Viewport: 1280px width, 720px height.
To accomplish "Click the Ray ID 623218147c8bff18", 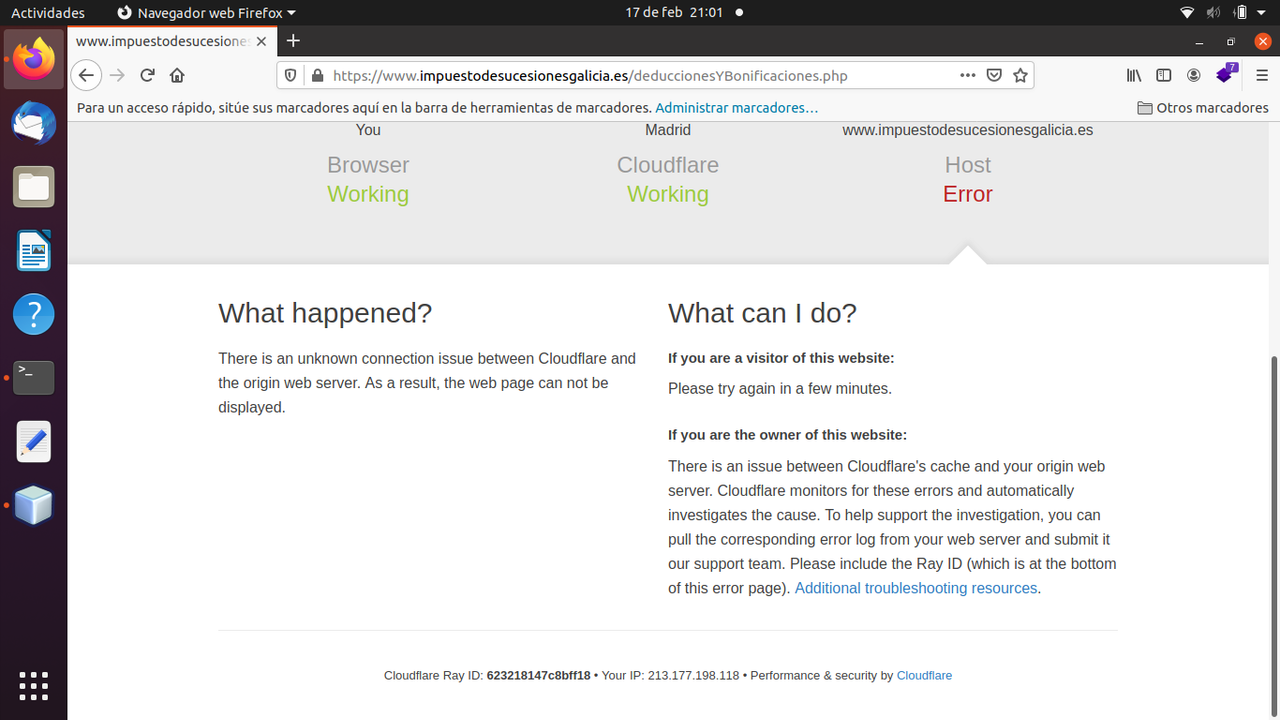I will (x=538, y=675).
